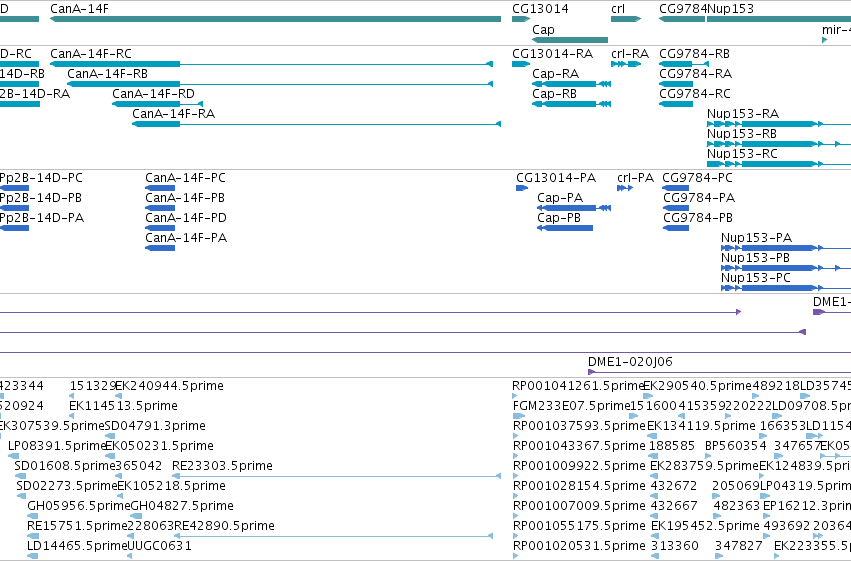The width and height of the screenshot is (851, 561).
Task: Click the CG9784-PA protein
Action: coord(699,198)
